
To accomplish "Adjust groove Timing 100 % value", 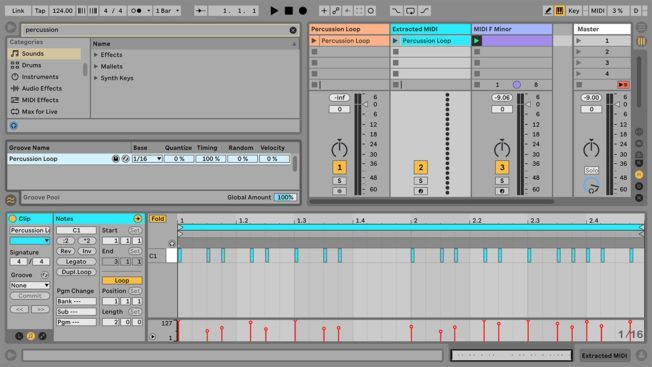I will [210, 159].
